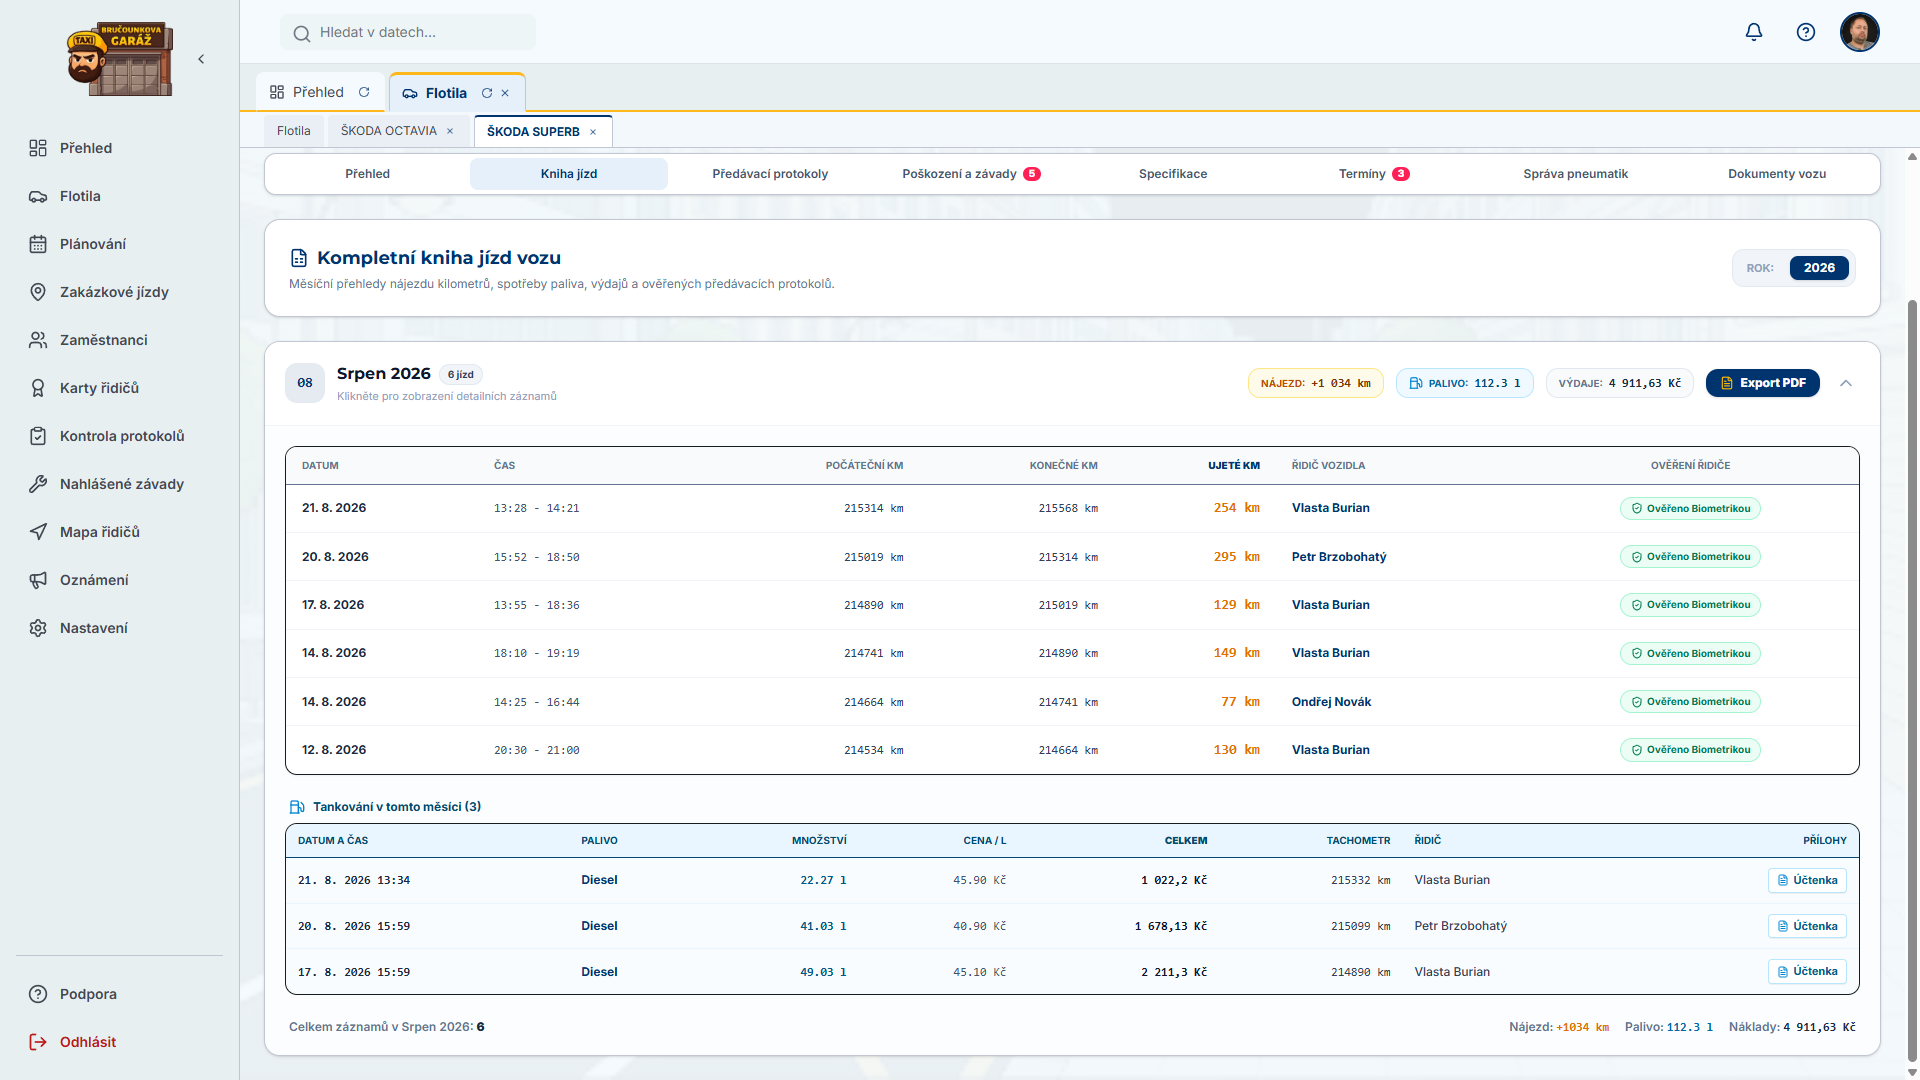Open the Poškození a závady tab
The image size is (1920, 1080).
(x=971, y=174)
